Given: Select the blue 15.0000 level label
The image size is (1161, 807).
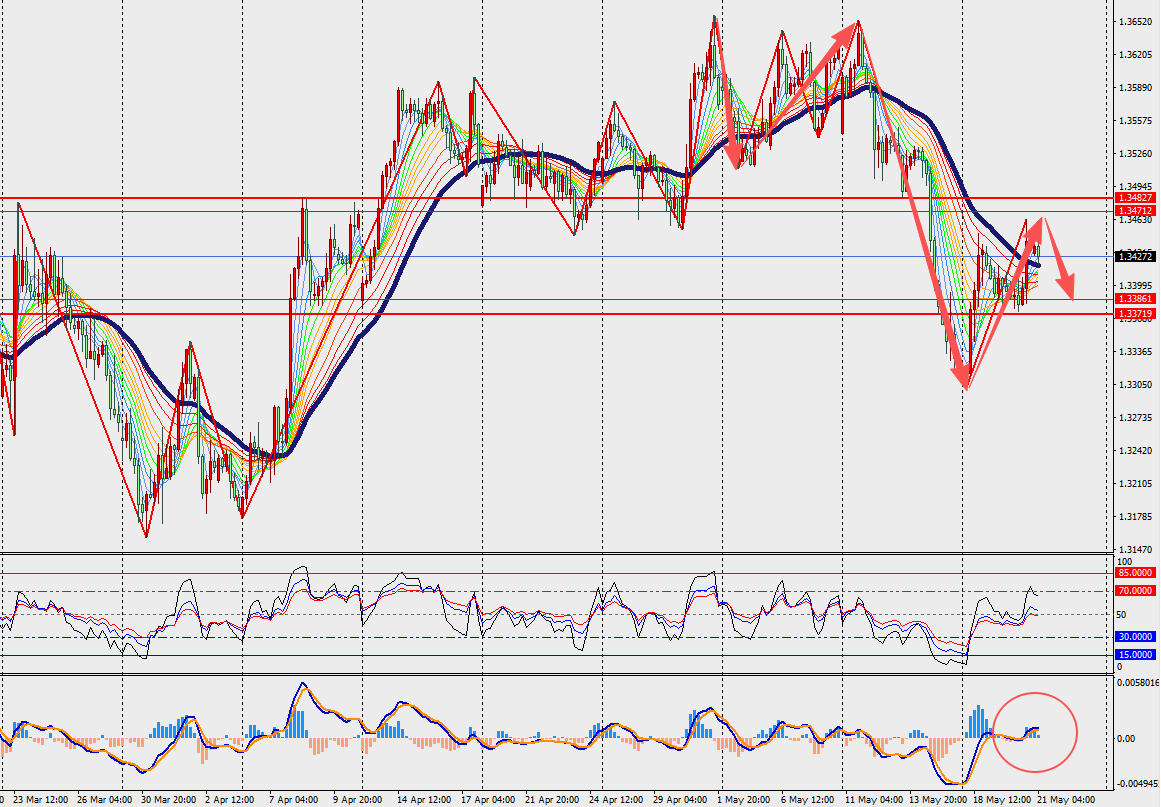Looking at the screenshot, I should click(1135, 654).
